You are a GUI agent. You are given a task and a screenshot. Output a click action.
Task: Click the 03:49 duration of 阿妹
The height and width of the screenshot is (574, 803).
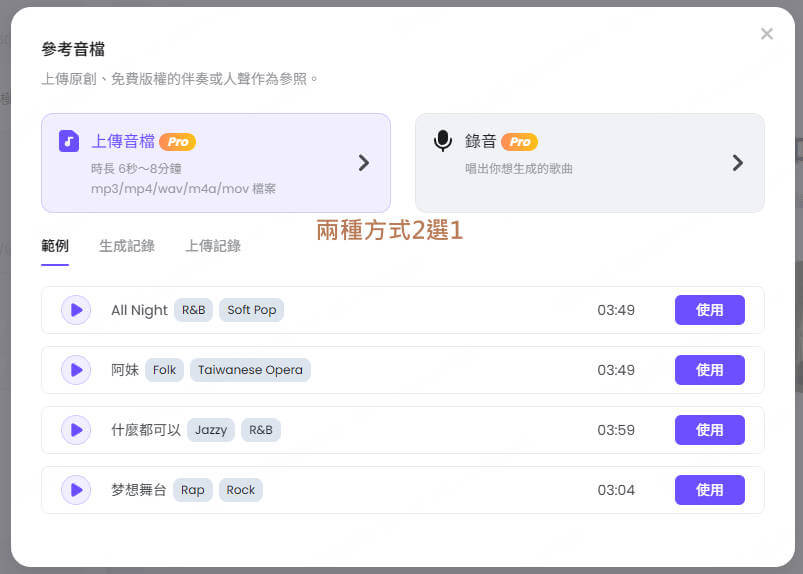pyautogui.click(x=616, y=370)
